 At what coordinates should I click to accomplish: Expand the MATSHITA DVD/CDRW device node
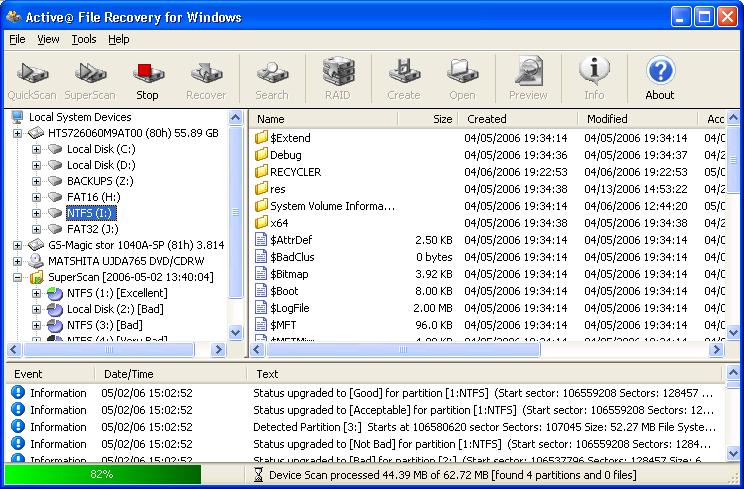18,261
